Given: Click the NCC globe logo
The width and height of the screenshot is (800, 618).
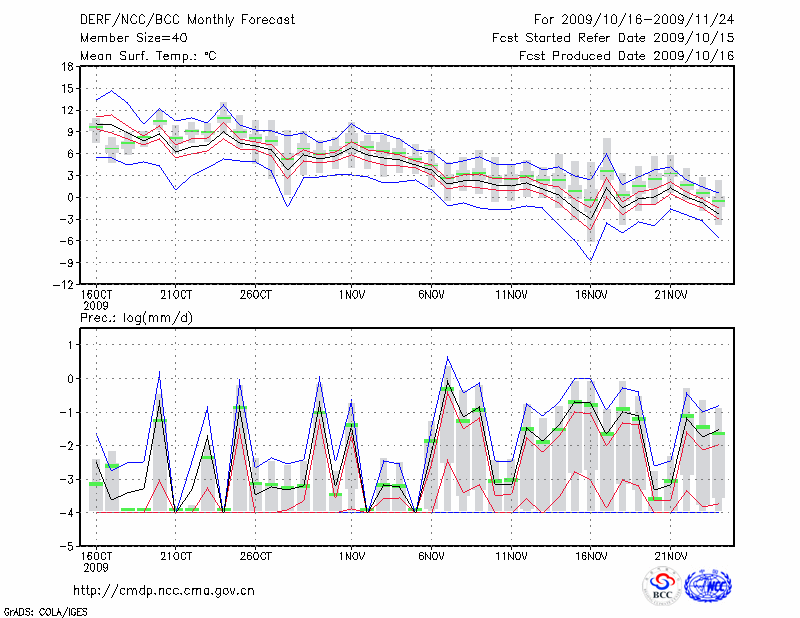Looking at the screenshot, I should point(707,585).
